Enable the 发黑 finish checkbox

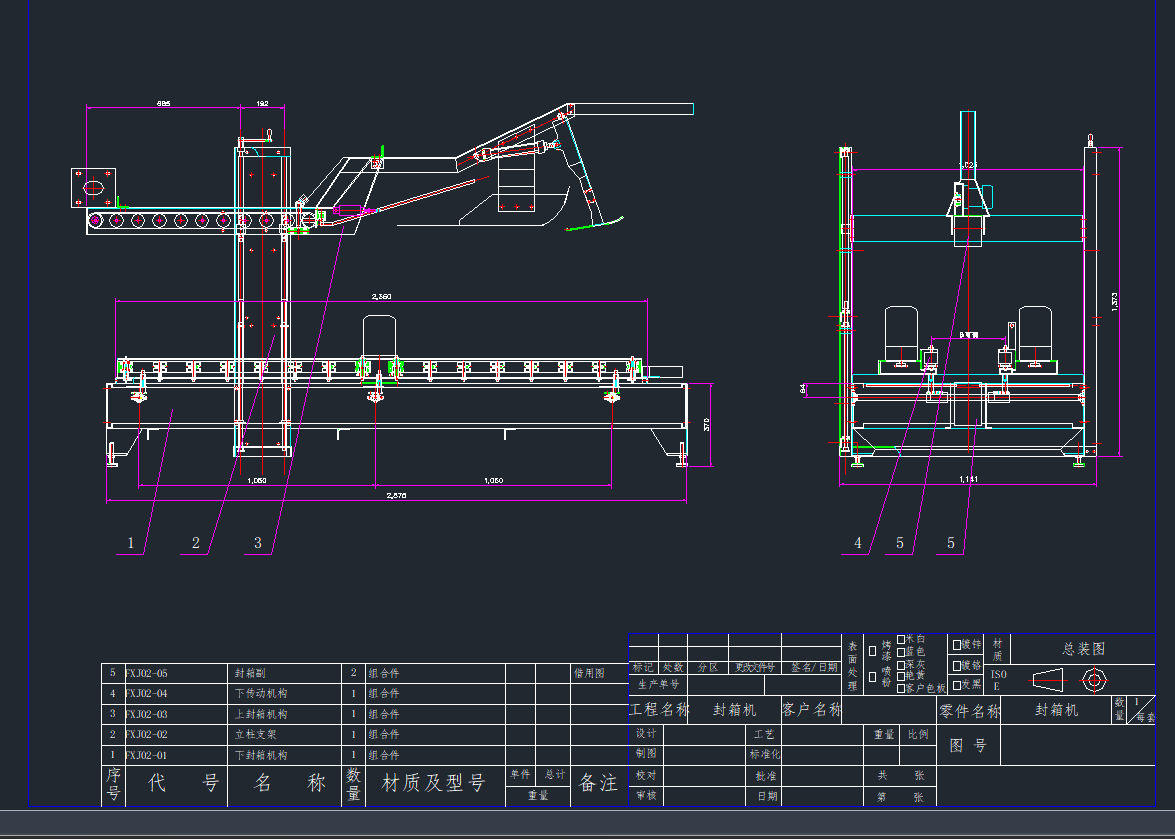[x=957, y=685]
